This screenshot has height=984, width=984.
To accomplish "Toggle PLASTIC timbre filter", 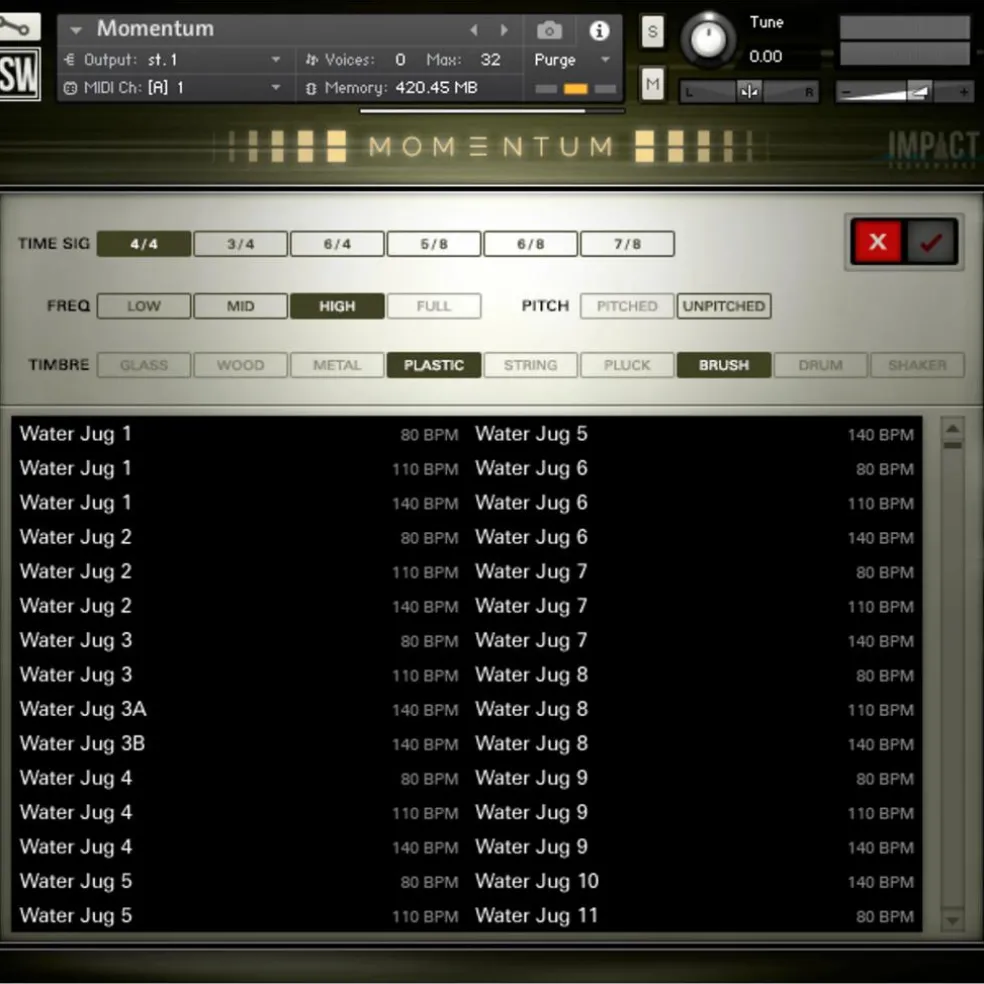I will [x=434, y=365].
